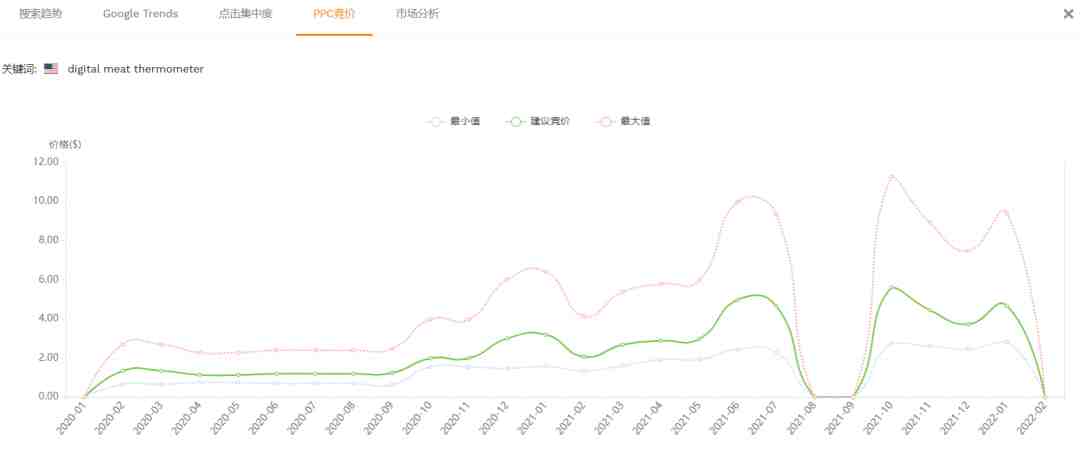Click the zero data point at 2021-08
Screen dimensions: 1080x454
tap(815, 396)
